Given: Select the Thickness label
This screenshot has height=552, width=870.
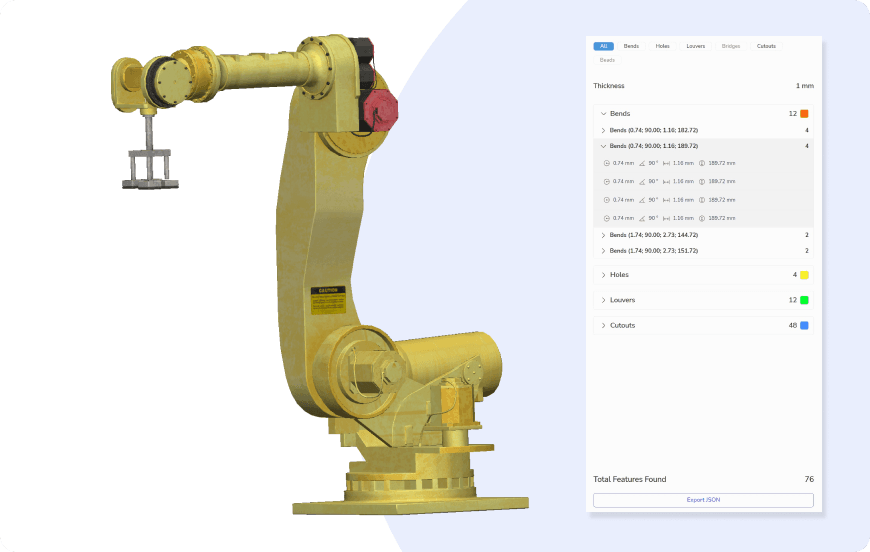Looking at the screenshot, I should (609, 85).
